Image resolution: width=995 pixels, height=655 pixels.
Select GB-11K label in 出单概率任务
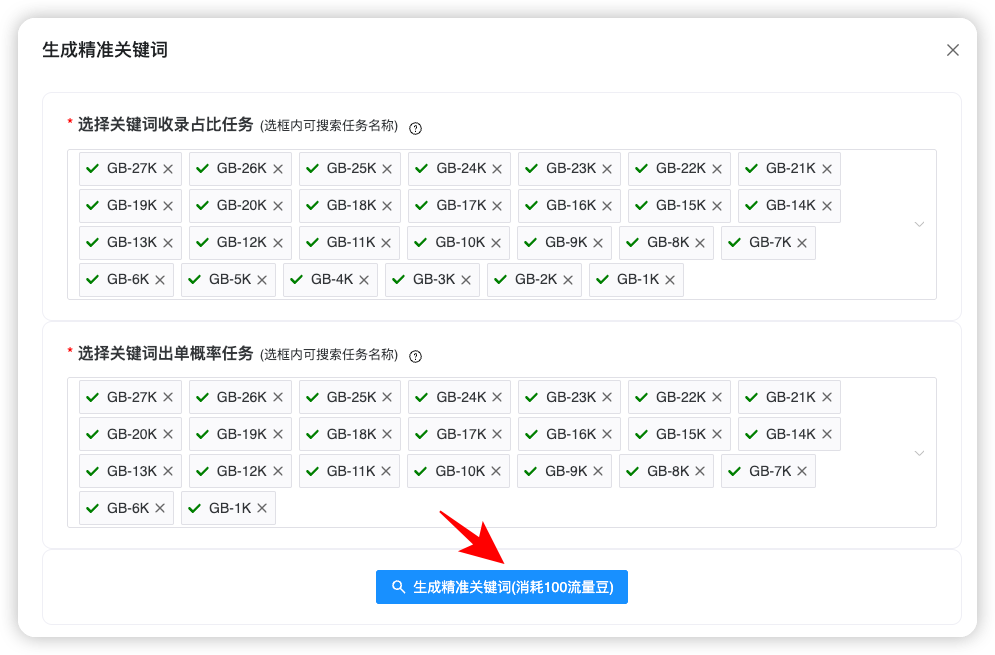[351, 470]
